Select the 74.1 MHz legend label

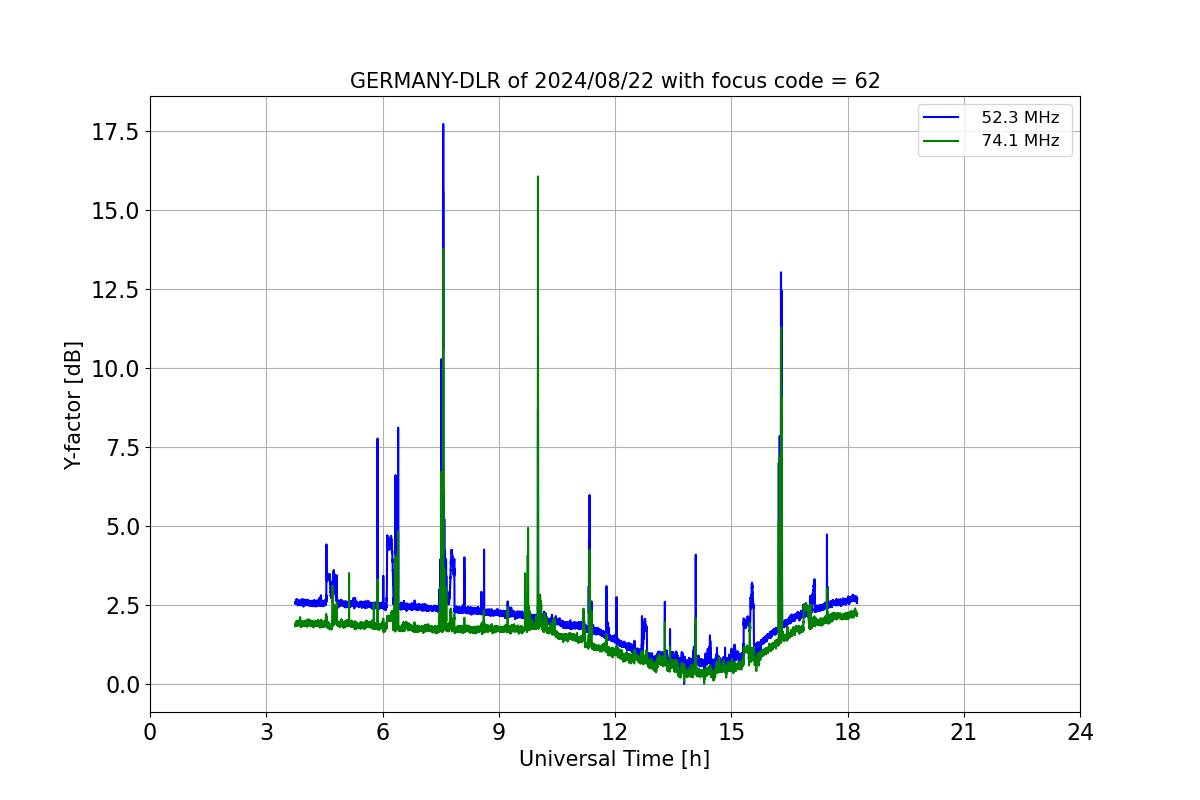(x=1020, y=141)
